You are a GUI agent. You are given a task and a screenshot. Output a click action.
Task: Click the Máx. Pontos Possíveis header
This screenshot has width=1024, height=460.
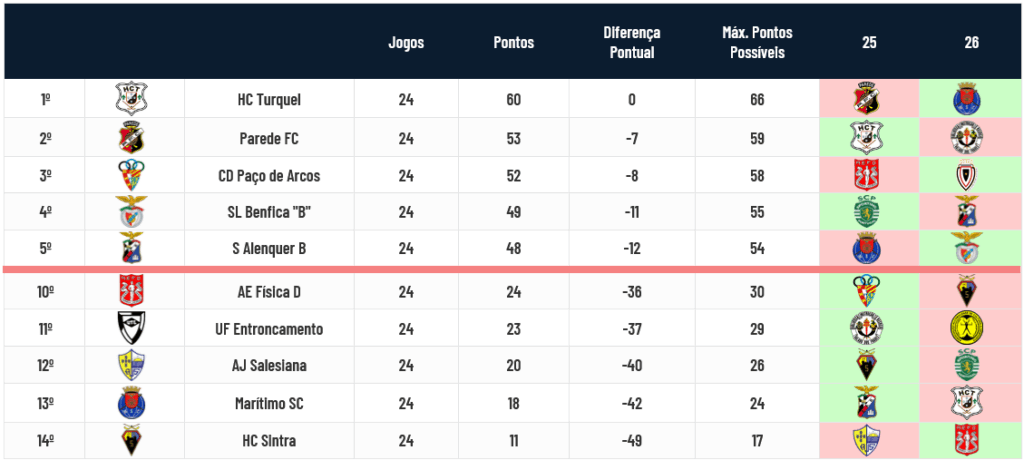(x=757, y=42)
